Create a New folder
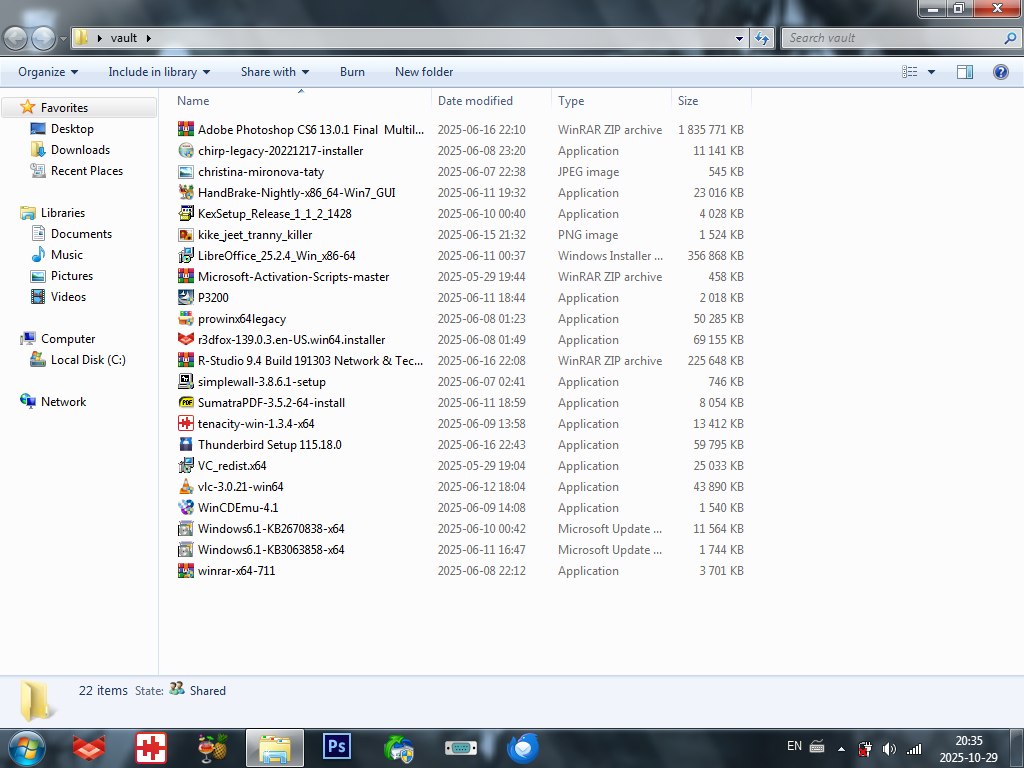Screen dimensions: 1024x768 click(424, 72)
